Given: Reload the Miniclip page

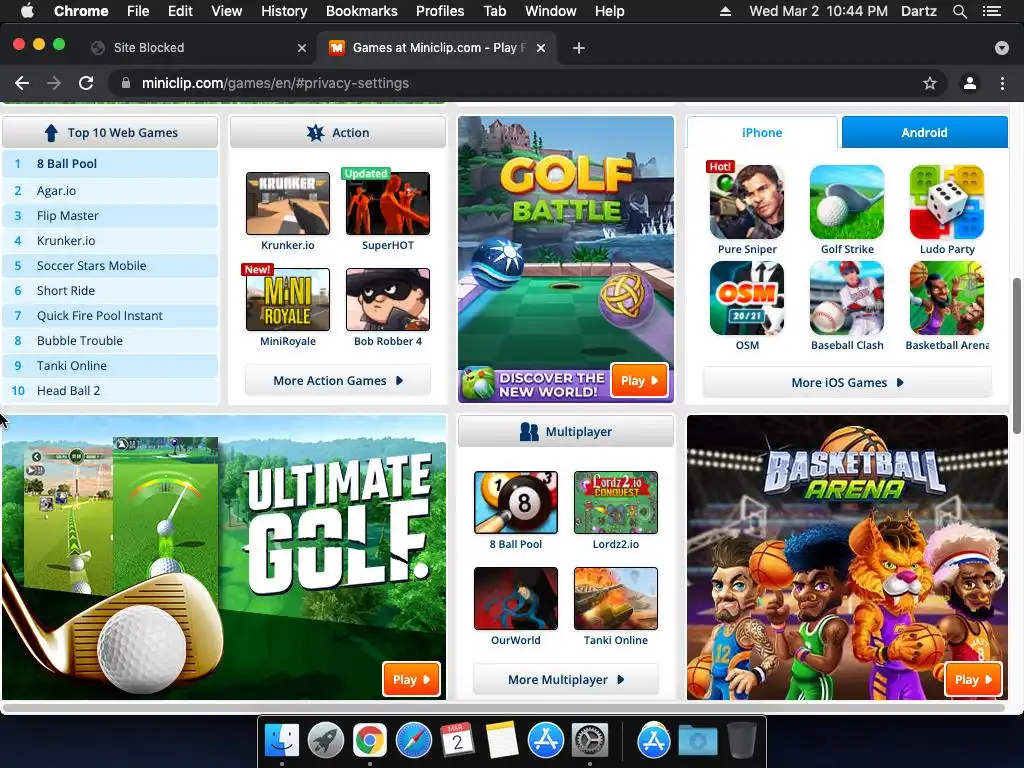Looking at the screenshot, I should [86, 83].
